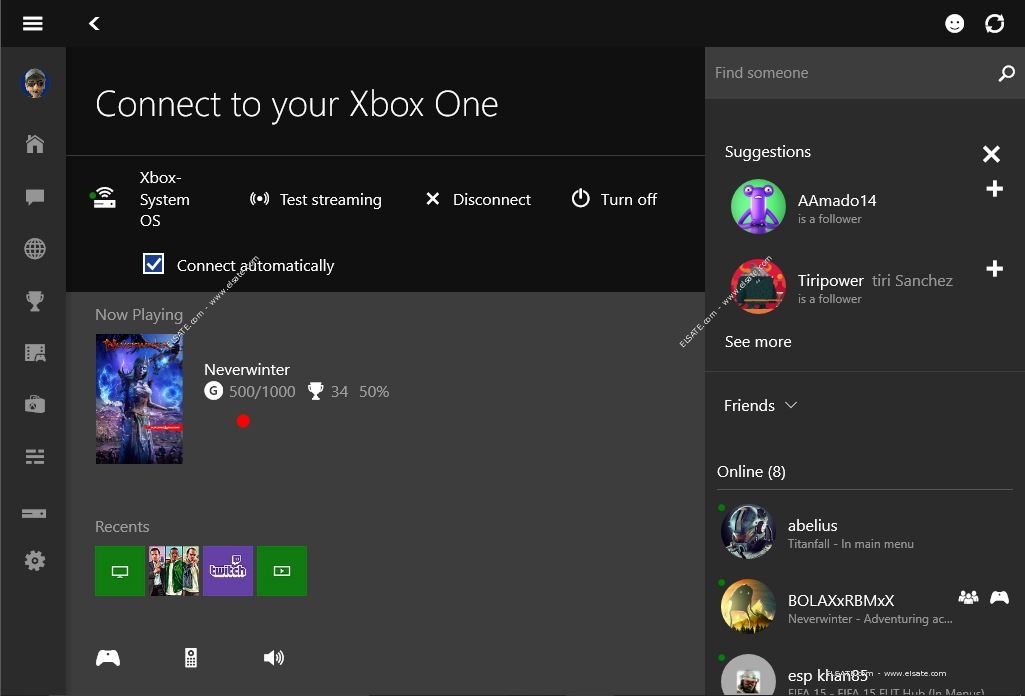
Task: Open abelius in the friends list
Action: [x=865, y=532]
